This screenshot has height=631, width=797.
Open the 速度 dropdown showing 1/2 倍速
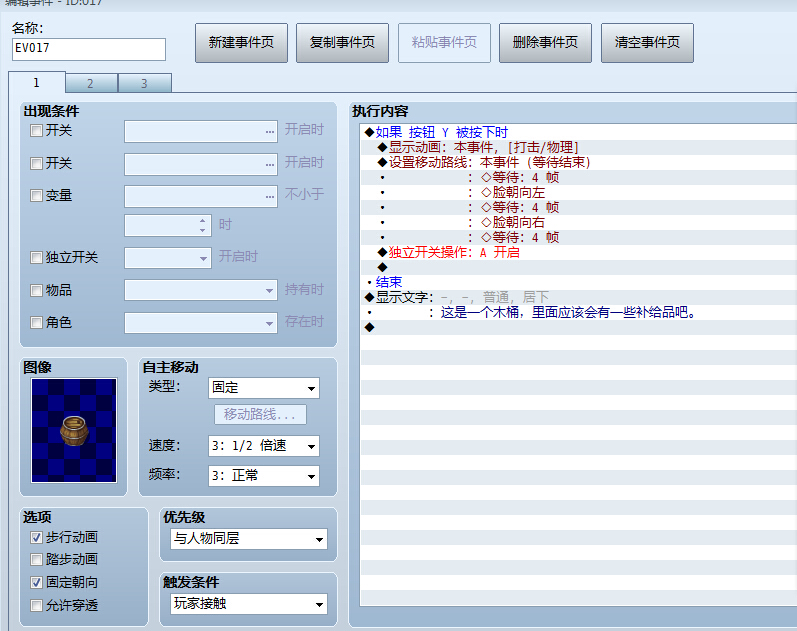pyautogui.click(x=263, y=446)
